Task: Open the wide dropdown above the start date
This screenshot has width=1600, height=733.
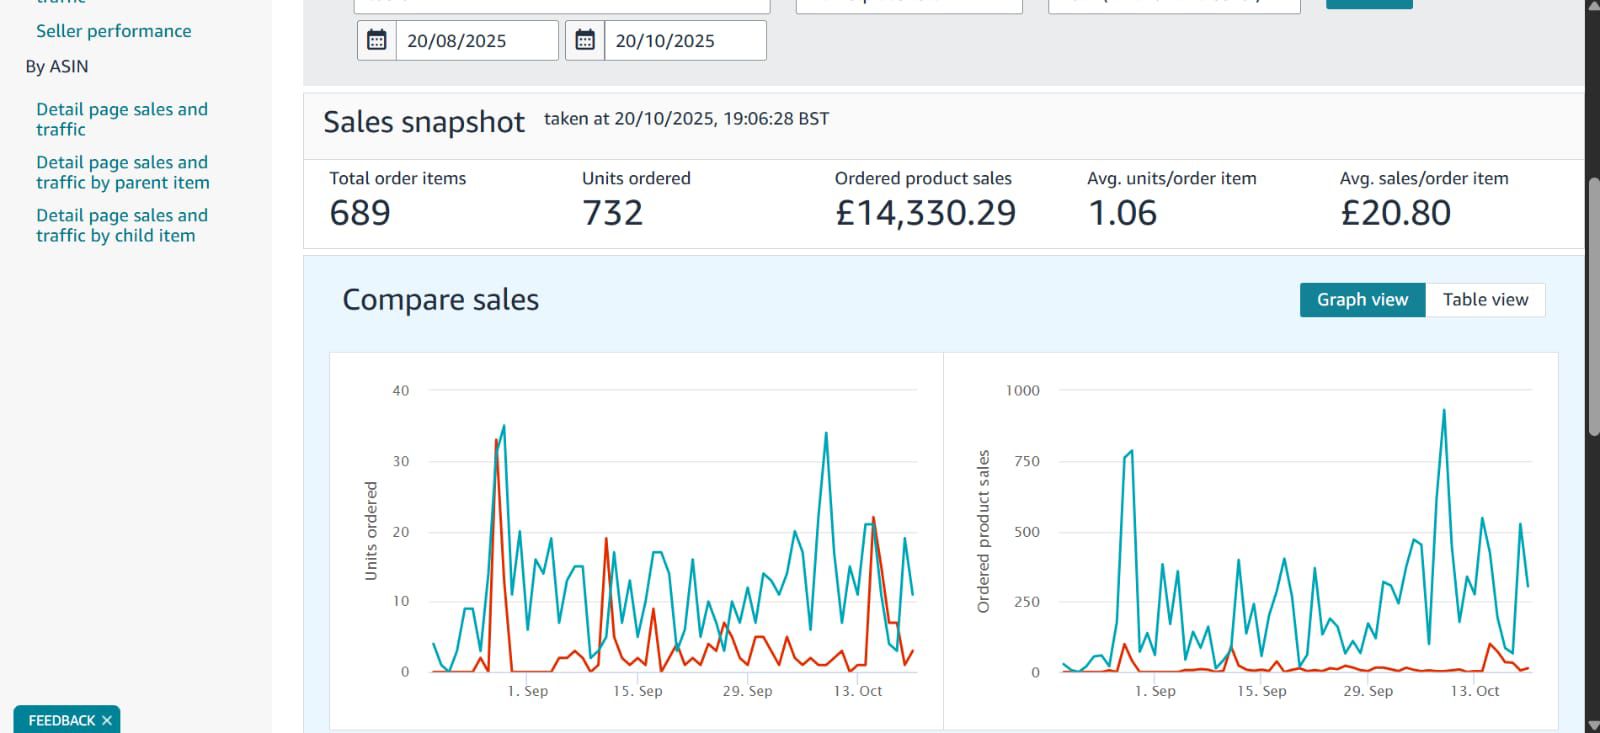Action: click(x=561, y=5)
